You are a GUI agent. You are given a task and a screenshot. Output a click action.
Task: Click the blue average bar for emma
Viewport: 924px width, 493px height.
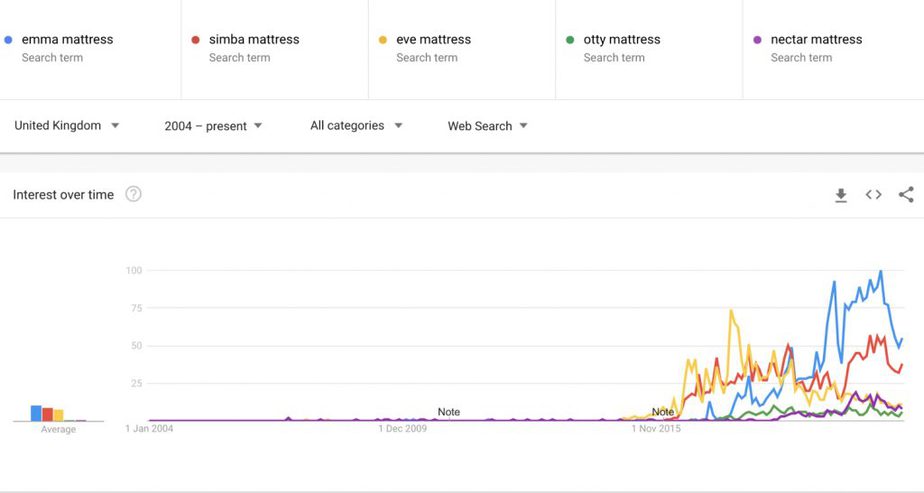[x=36, y=413]
